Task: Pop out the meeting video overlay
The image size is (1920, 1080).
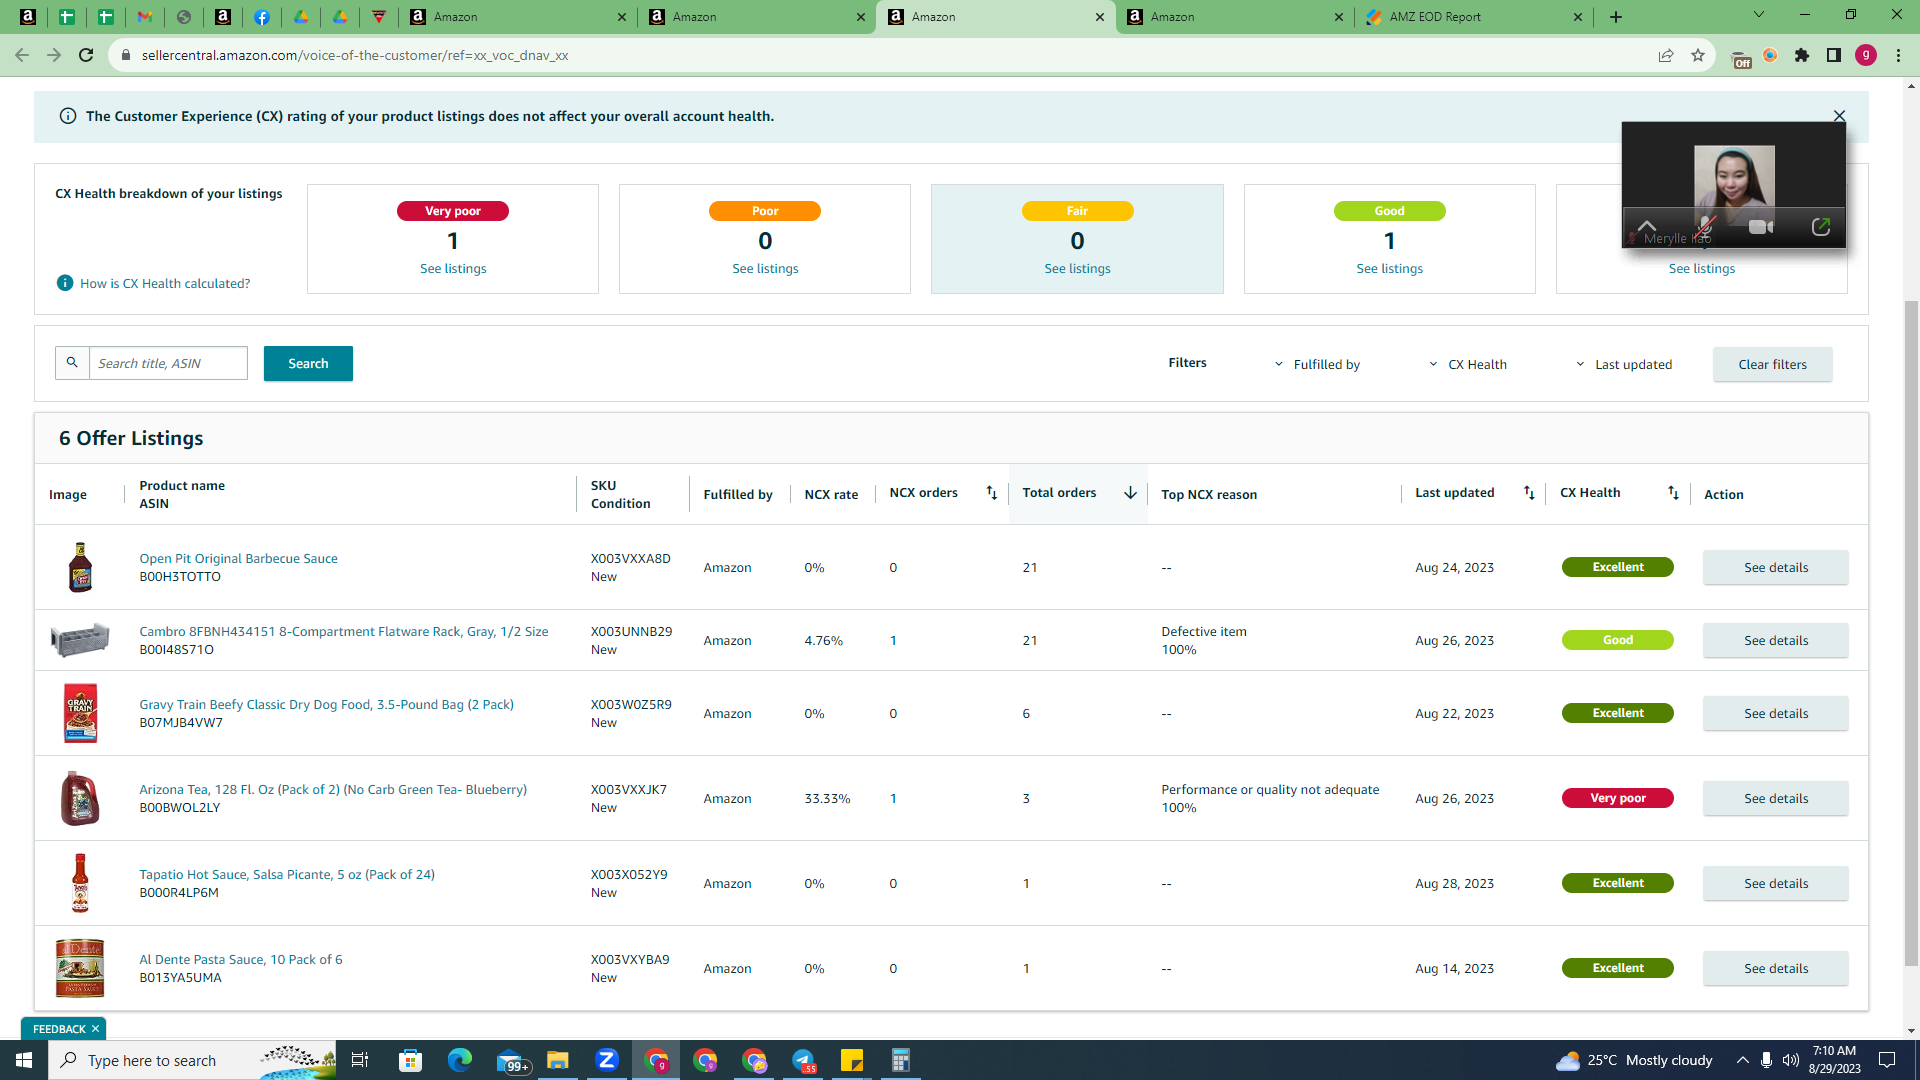Action: [1821, 227]
